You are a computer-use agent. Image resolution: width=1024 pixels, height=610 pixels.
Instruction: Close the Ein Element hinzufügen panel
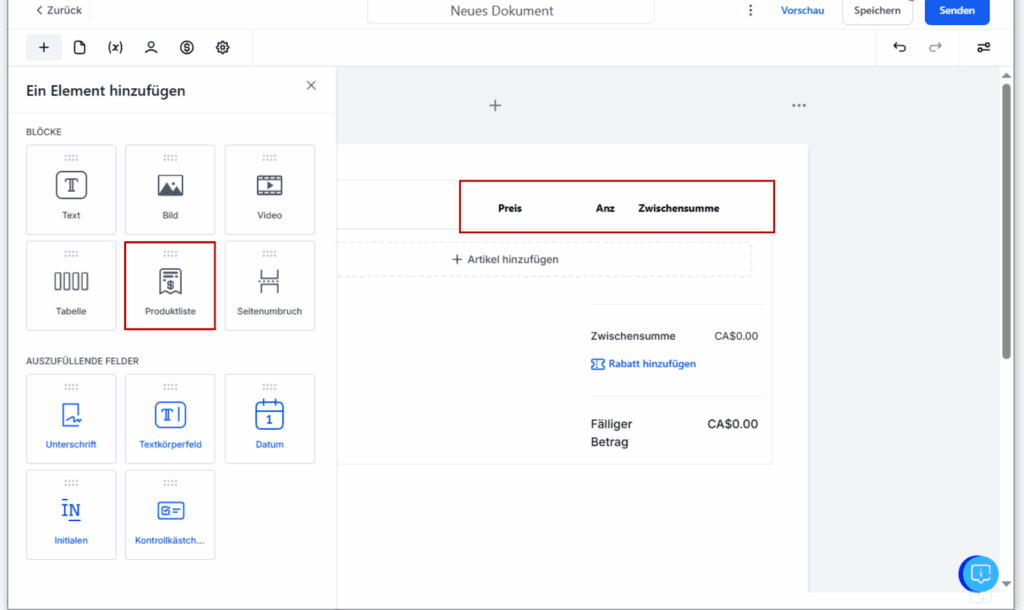311,86
